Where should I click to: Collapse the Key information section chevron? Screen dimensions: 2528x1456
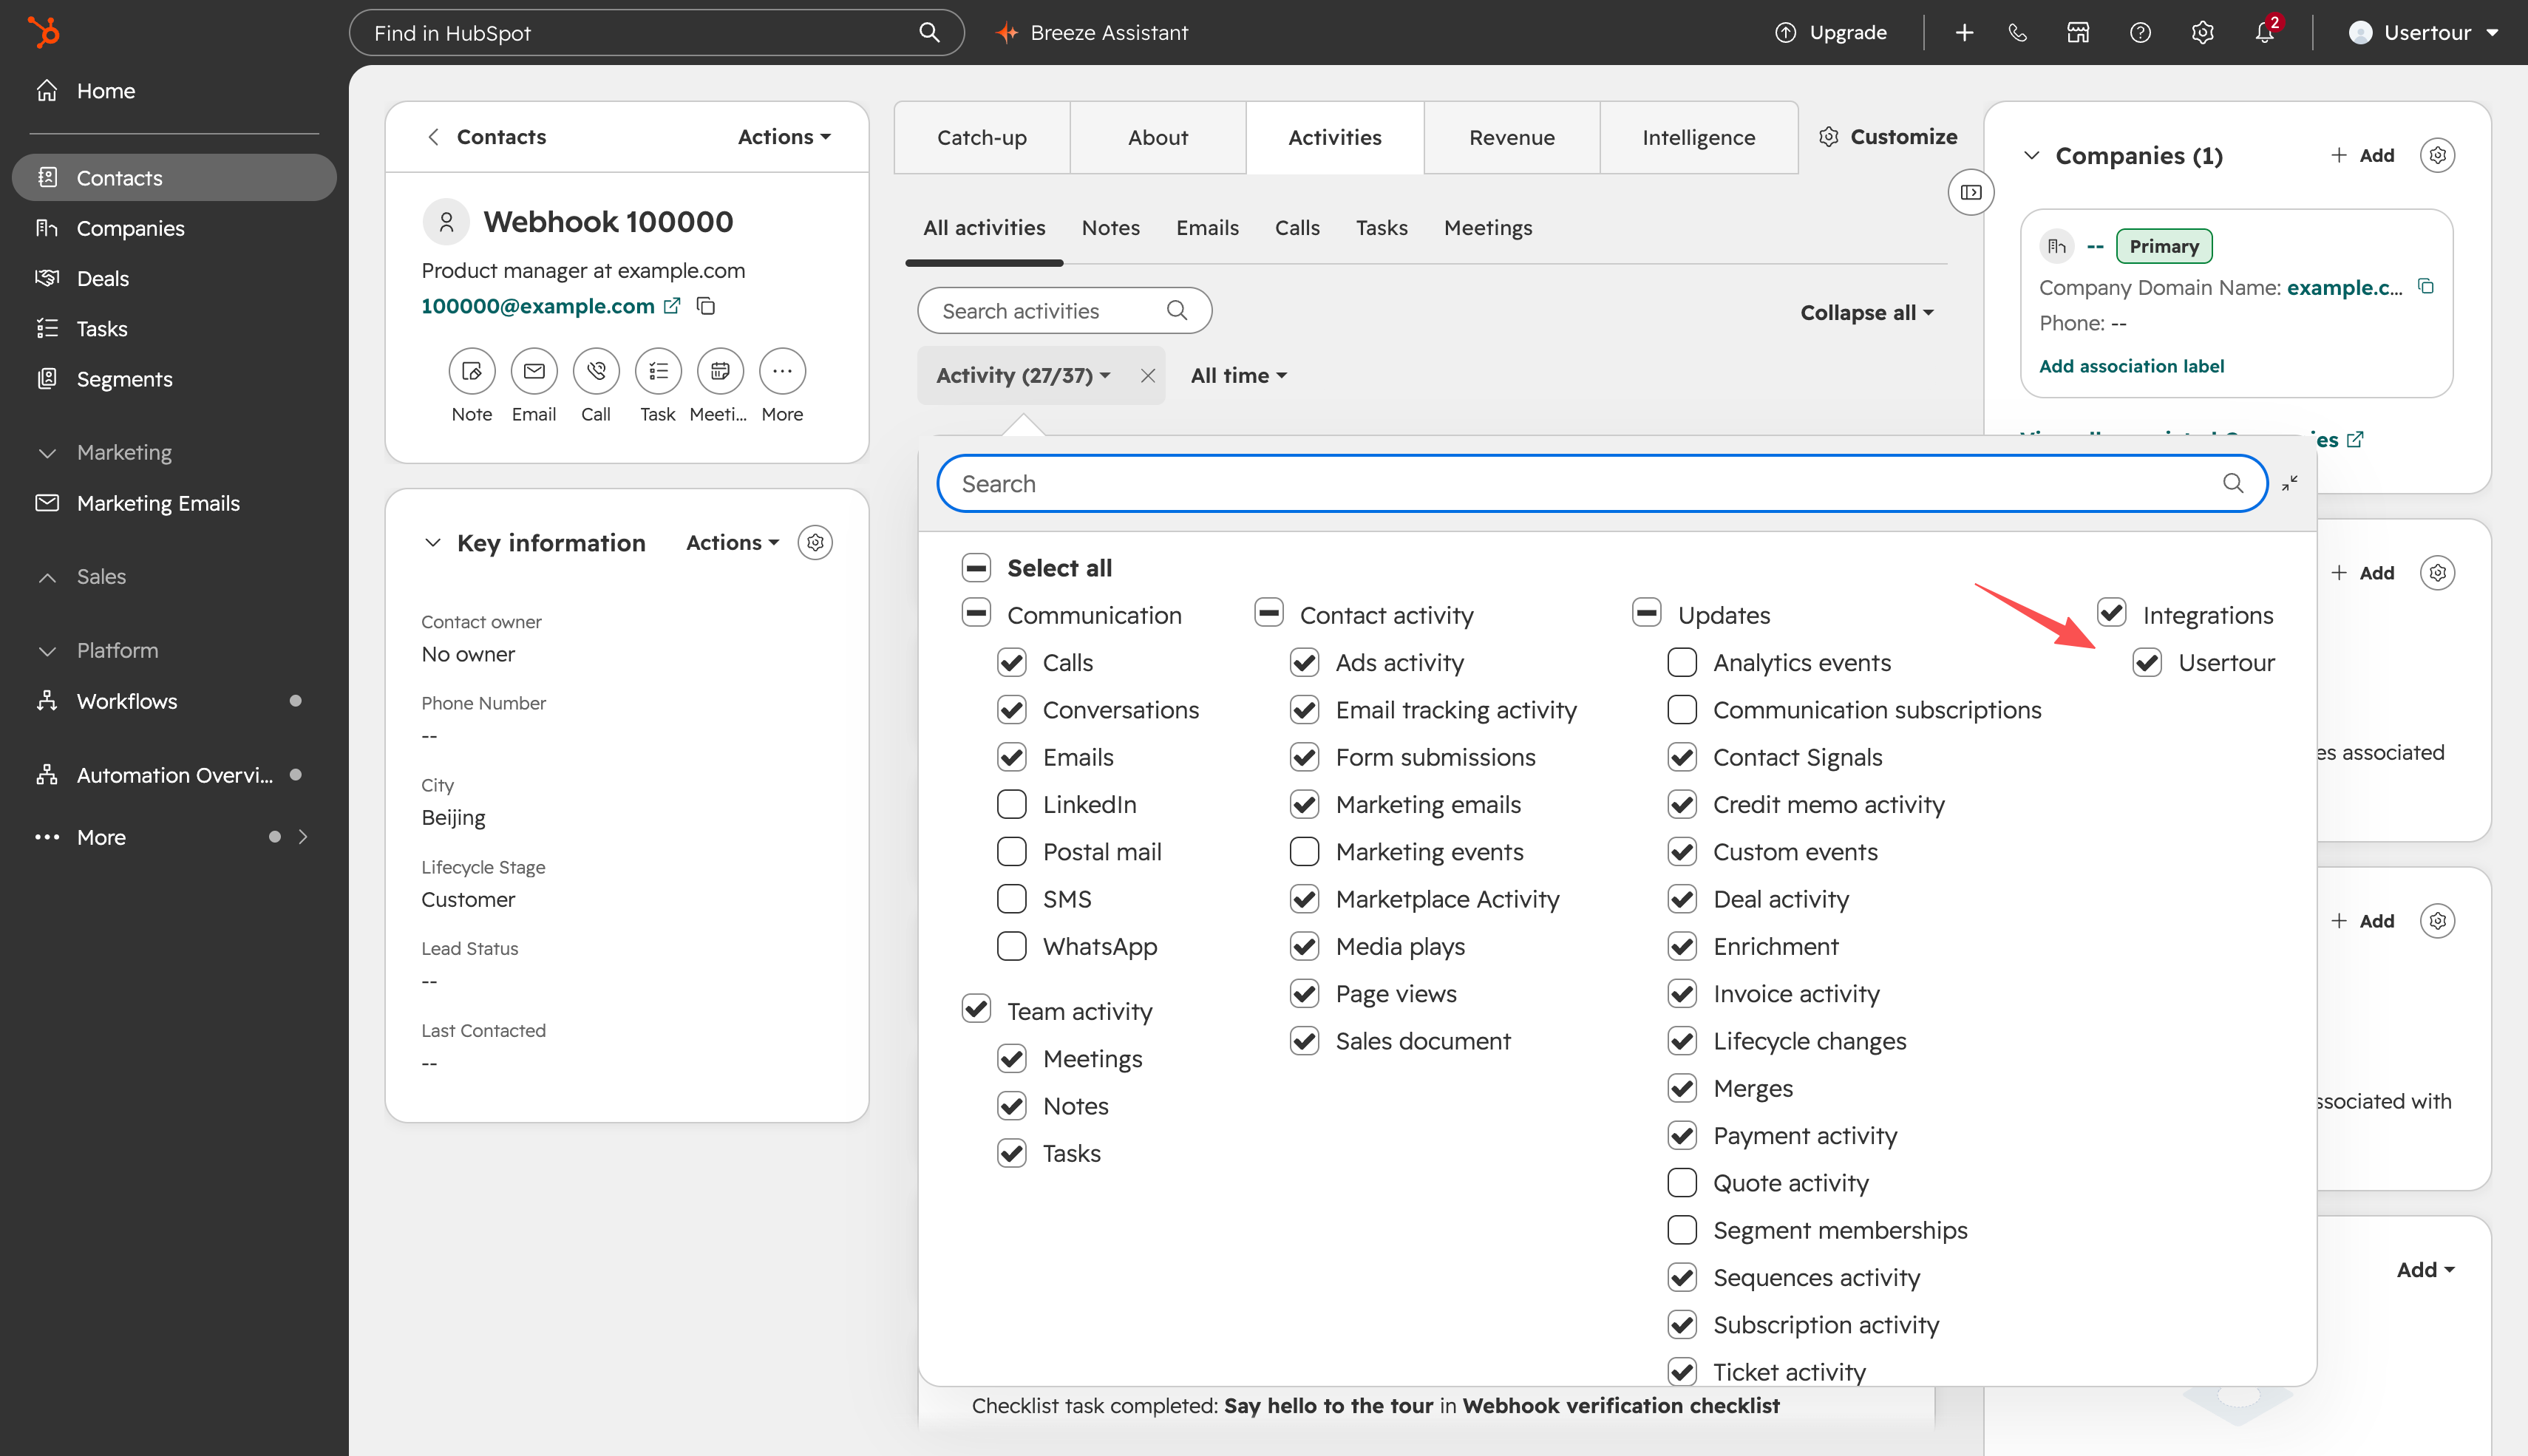pos(433,542)
